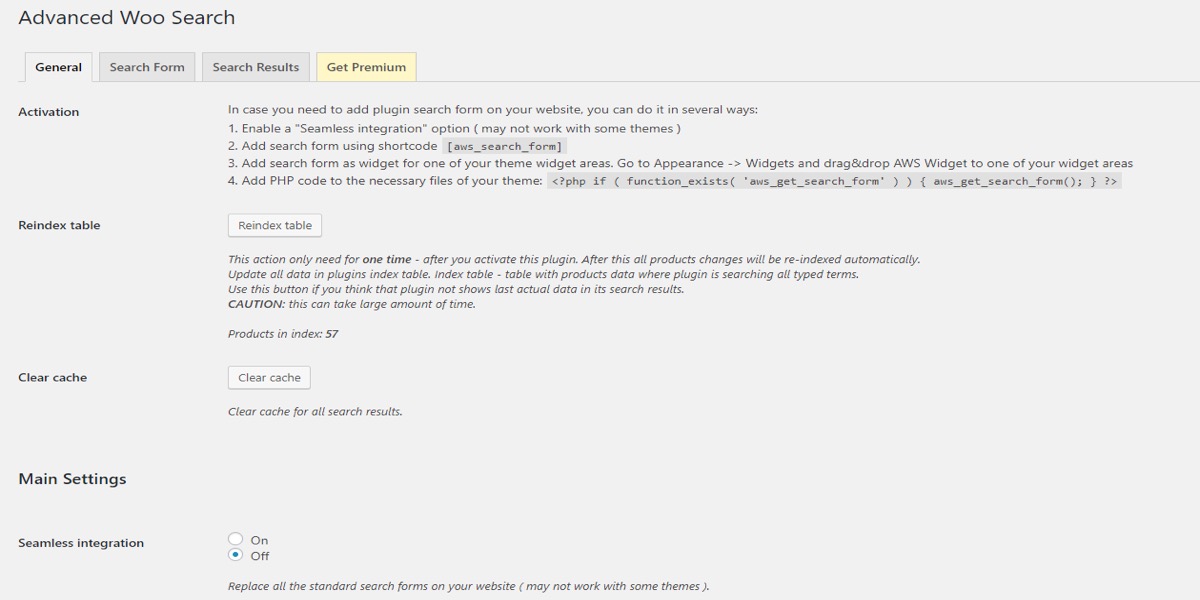
Task: Click instruction 3 about AWS Widget areas
Action: 680,163
